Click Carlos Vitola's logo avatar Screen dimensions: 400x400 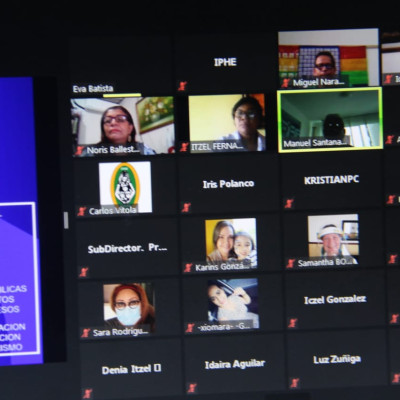pos(125,187)
